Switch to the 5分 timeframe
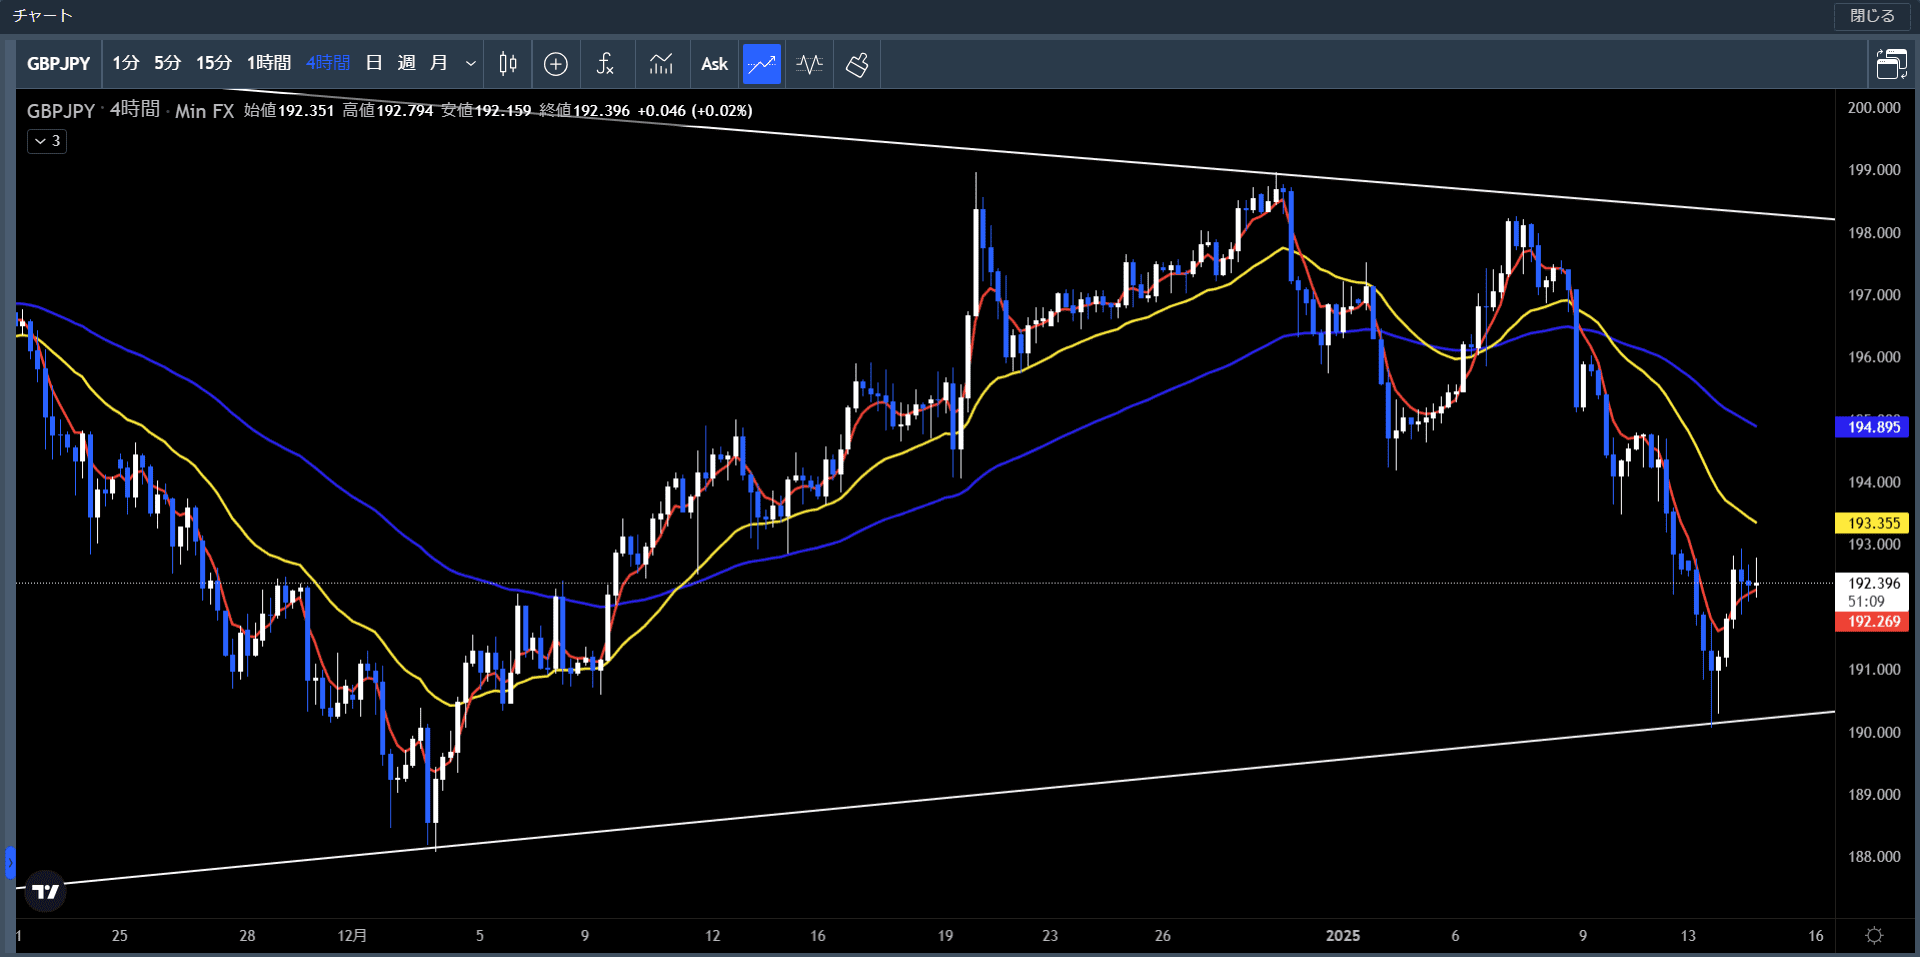Image resolution: width=1920 pixels, height=957 pixels. point(167,63)
